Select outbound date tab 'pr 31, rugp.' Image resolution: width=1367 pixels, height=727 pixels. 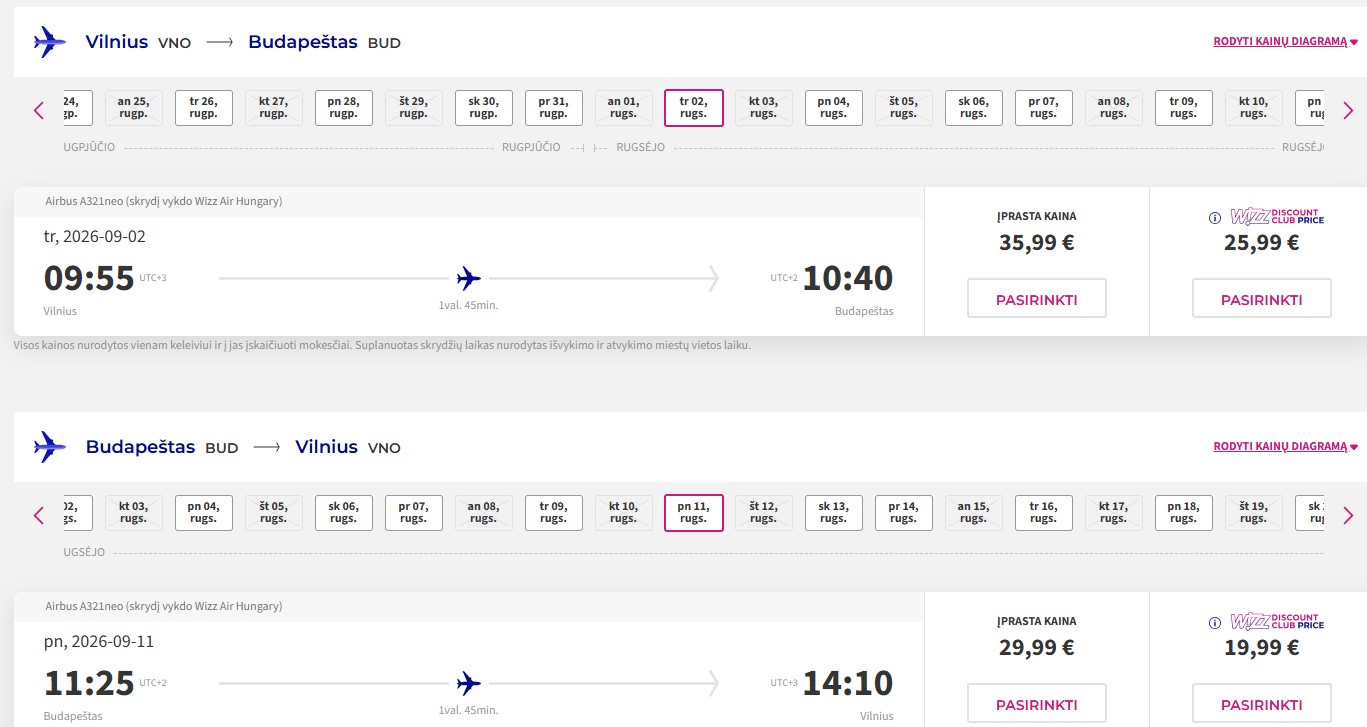point(554,108)
